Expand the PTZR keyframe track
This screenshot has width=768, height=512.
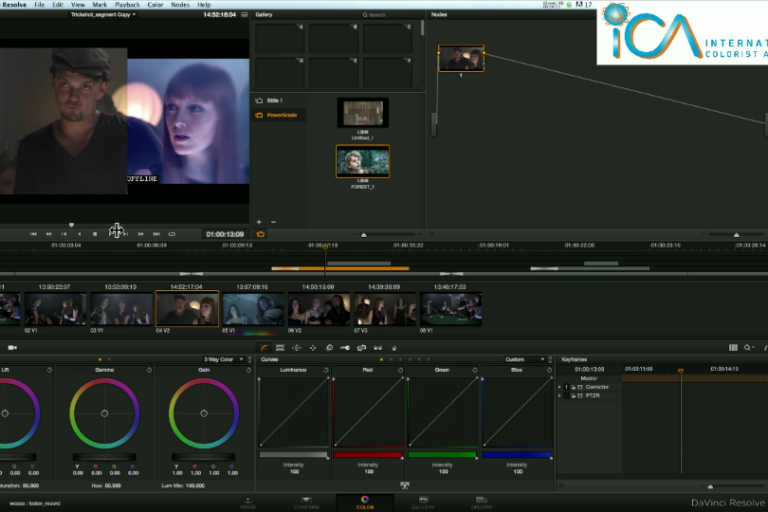[x=559, y=395]
